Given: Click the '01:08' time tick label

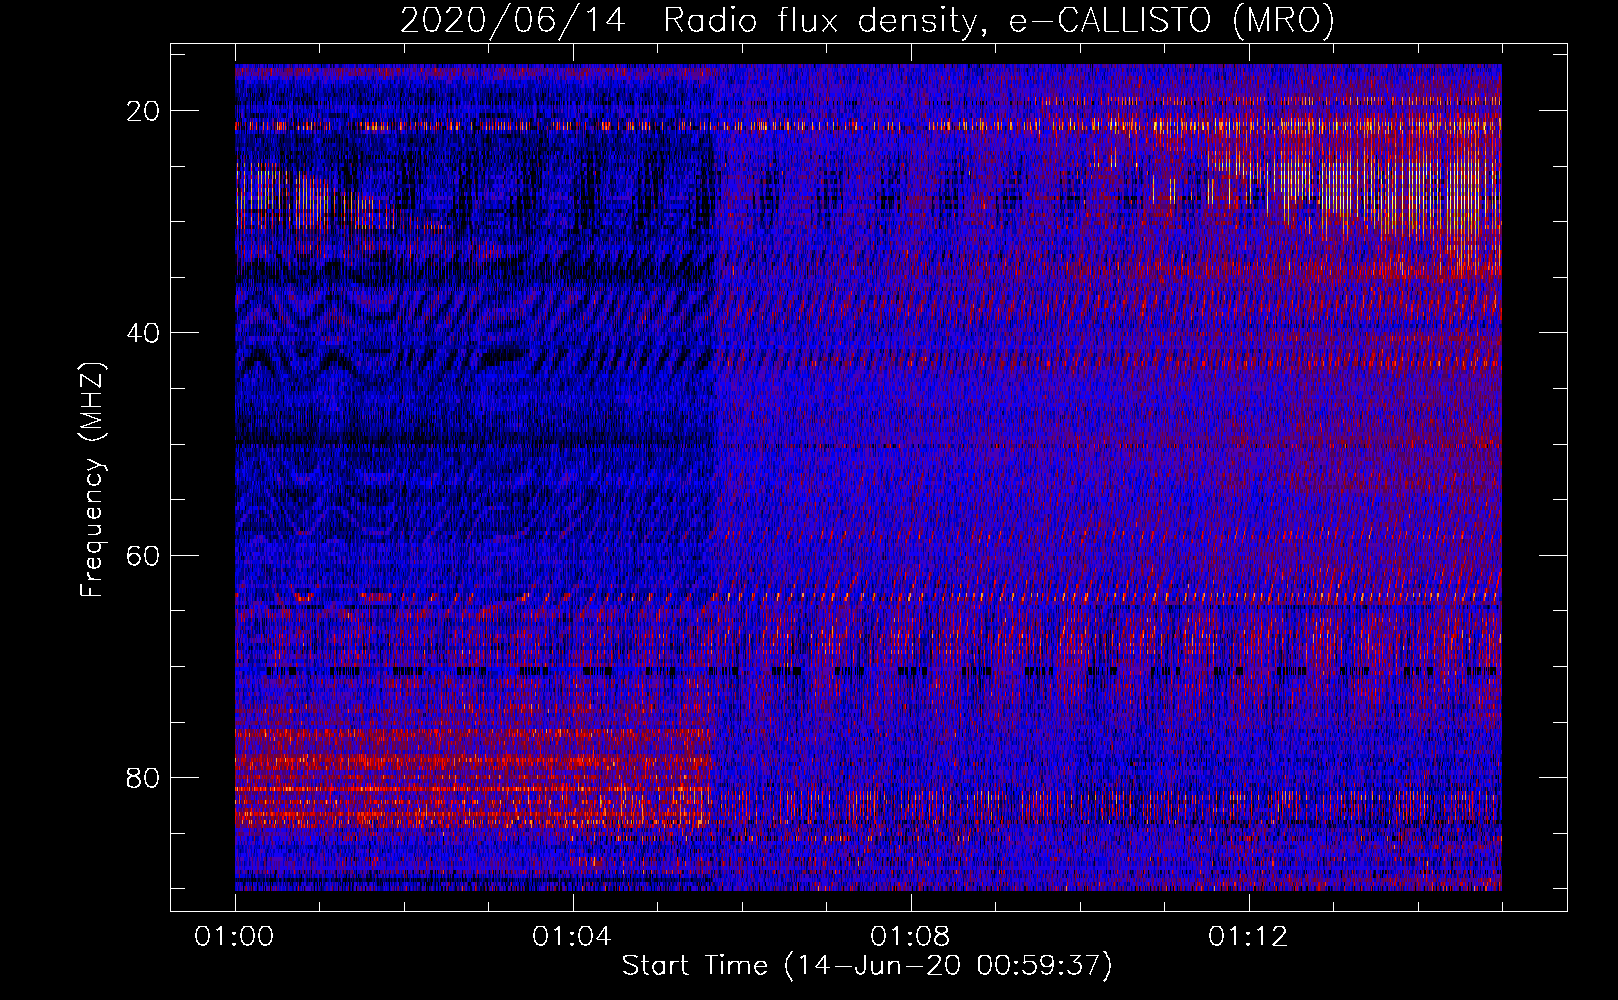Looking at the screenshot, I should pyautogui.click(x=910, y=937).
